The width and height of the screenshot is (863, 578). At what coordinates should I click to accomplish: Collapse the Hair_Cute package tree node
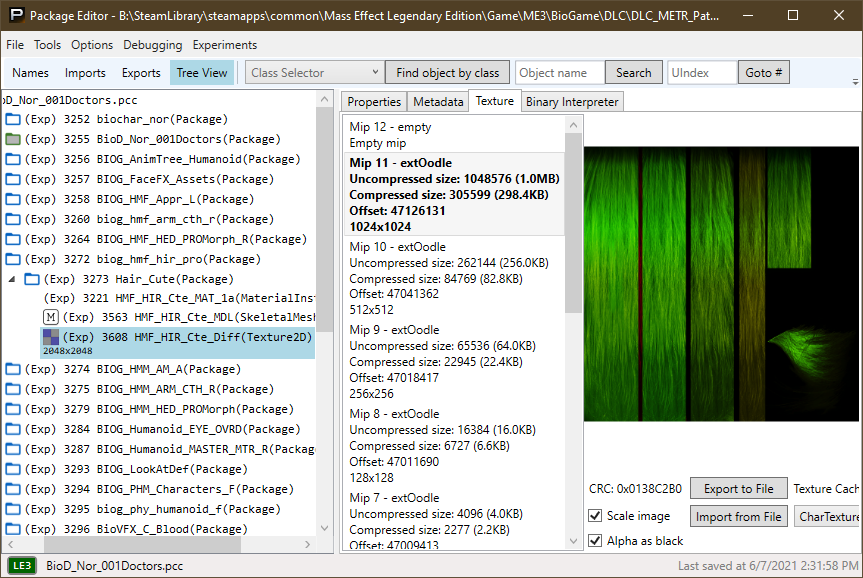coord(13,279)
